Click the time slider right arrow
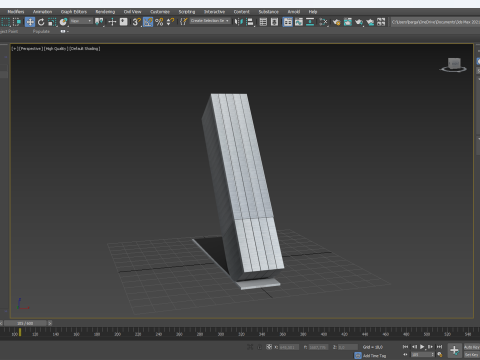 tap(50, 323)
